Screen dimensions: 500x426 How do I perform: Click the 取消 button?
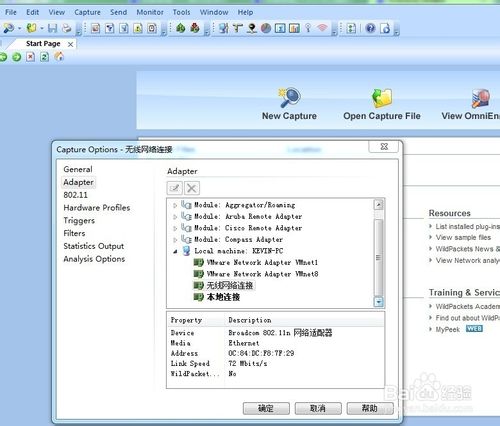[318, 408]
